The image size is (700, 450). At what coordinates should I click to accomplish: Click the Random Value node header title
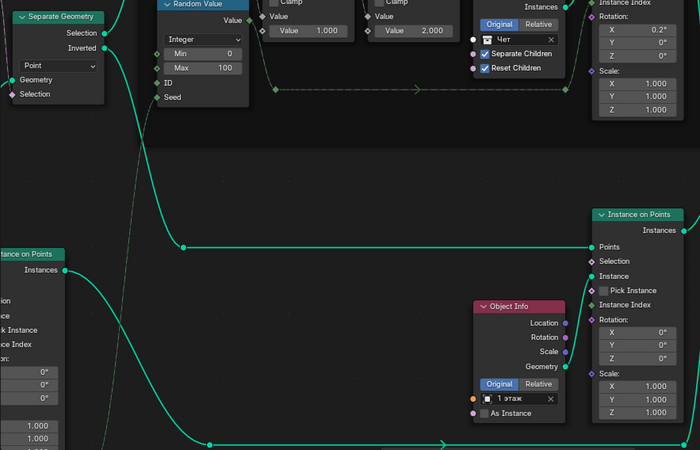(x=198, y=4)
